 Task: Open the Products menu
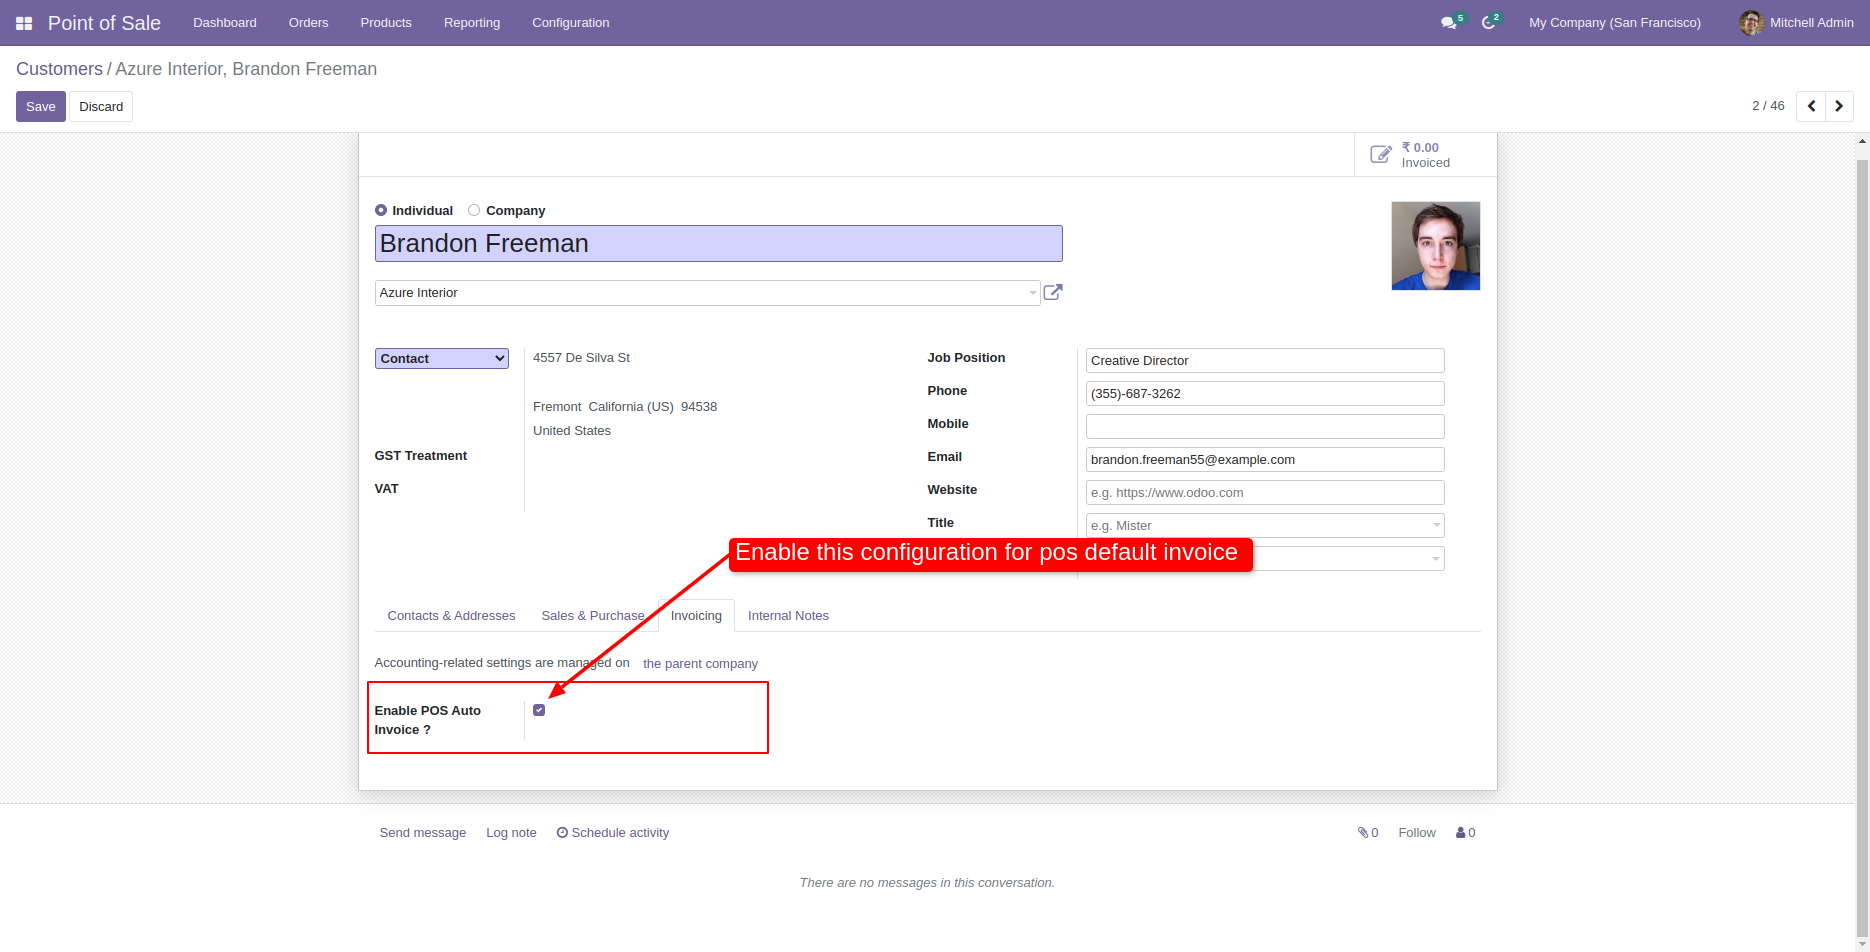click(x=386, y=23)
